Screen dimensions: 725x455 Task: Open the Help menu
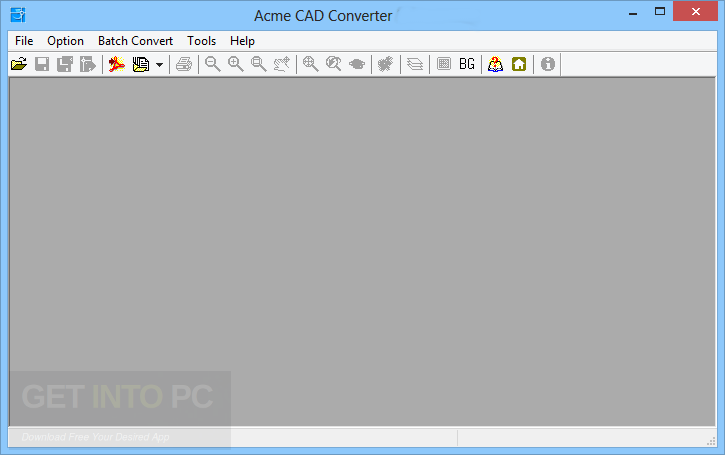pyautogui.click(x=242, y=41)
